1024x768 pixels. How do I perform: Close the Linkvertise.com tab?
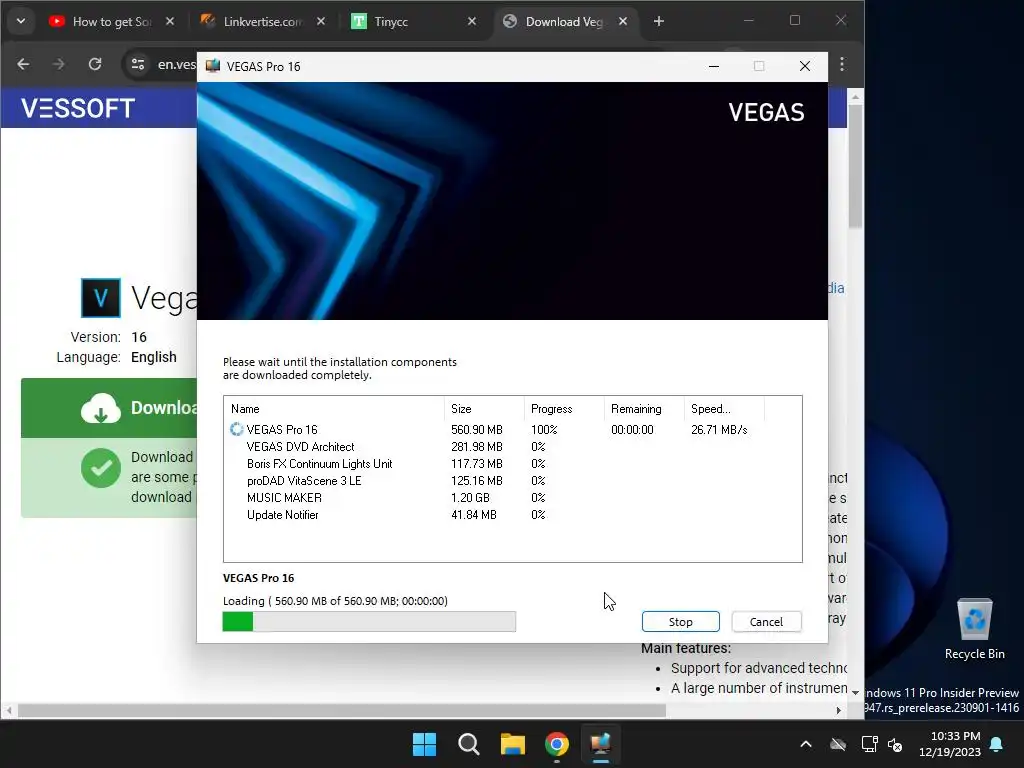coord(321,22)
